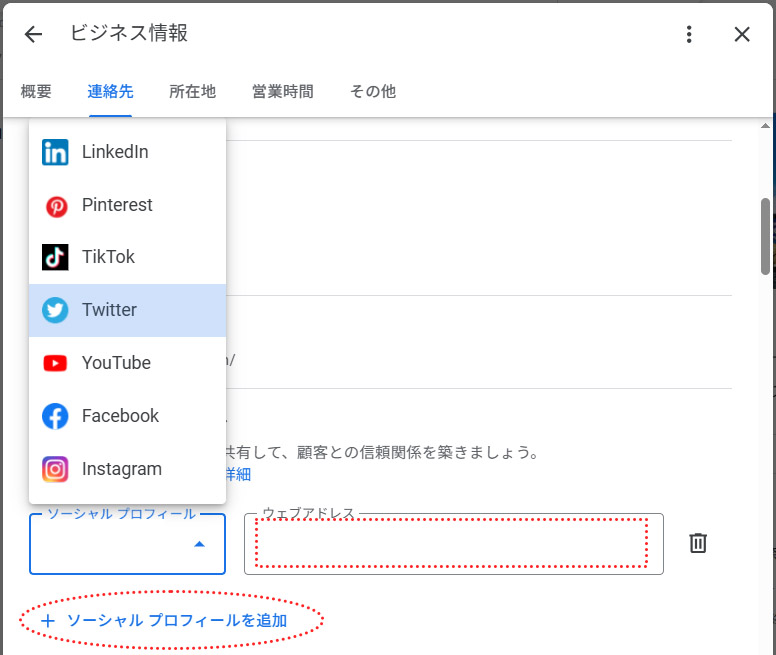The image size is (776, 655).
Task: Collapse the ソーシャル プロフィール dropdown arrow
Action: tap(199, 544)
